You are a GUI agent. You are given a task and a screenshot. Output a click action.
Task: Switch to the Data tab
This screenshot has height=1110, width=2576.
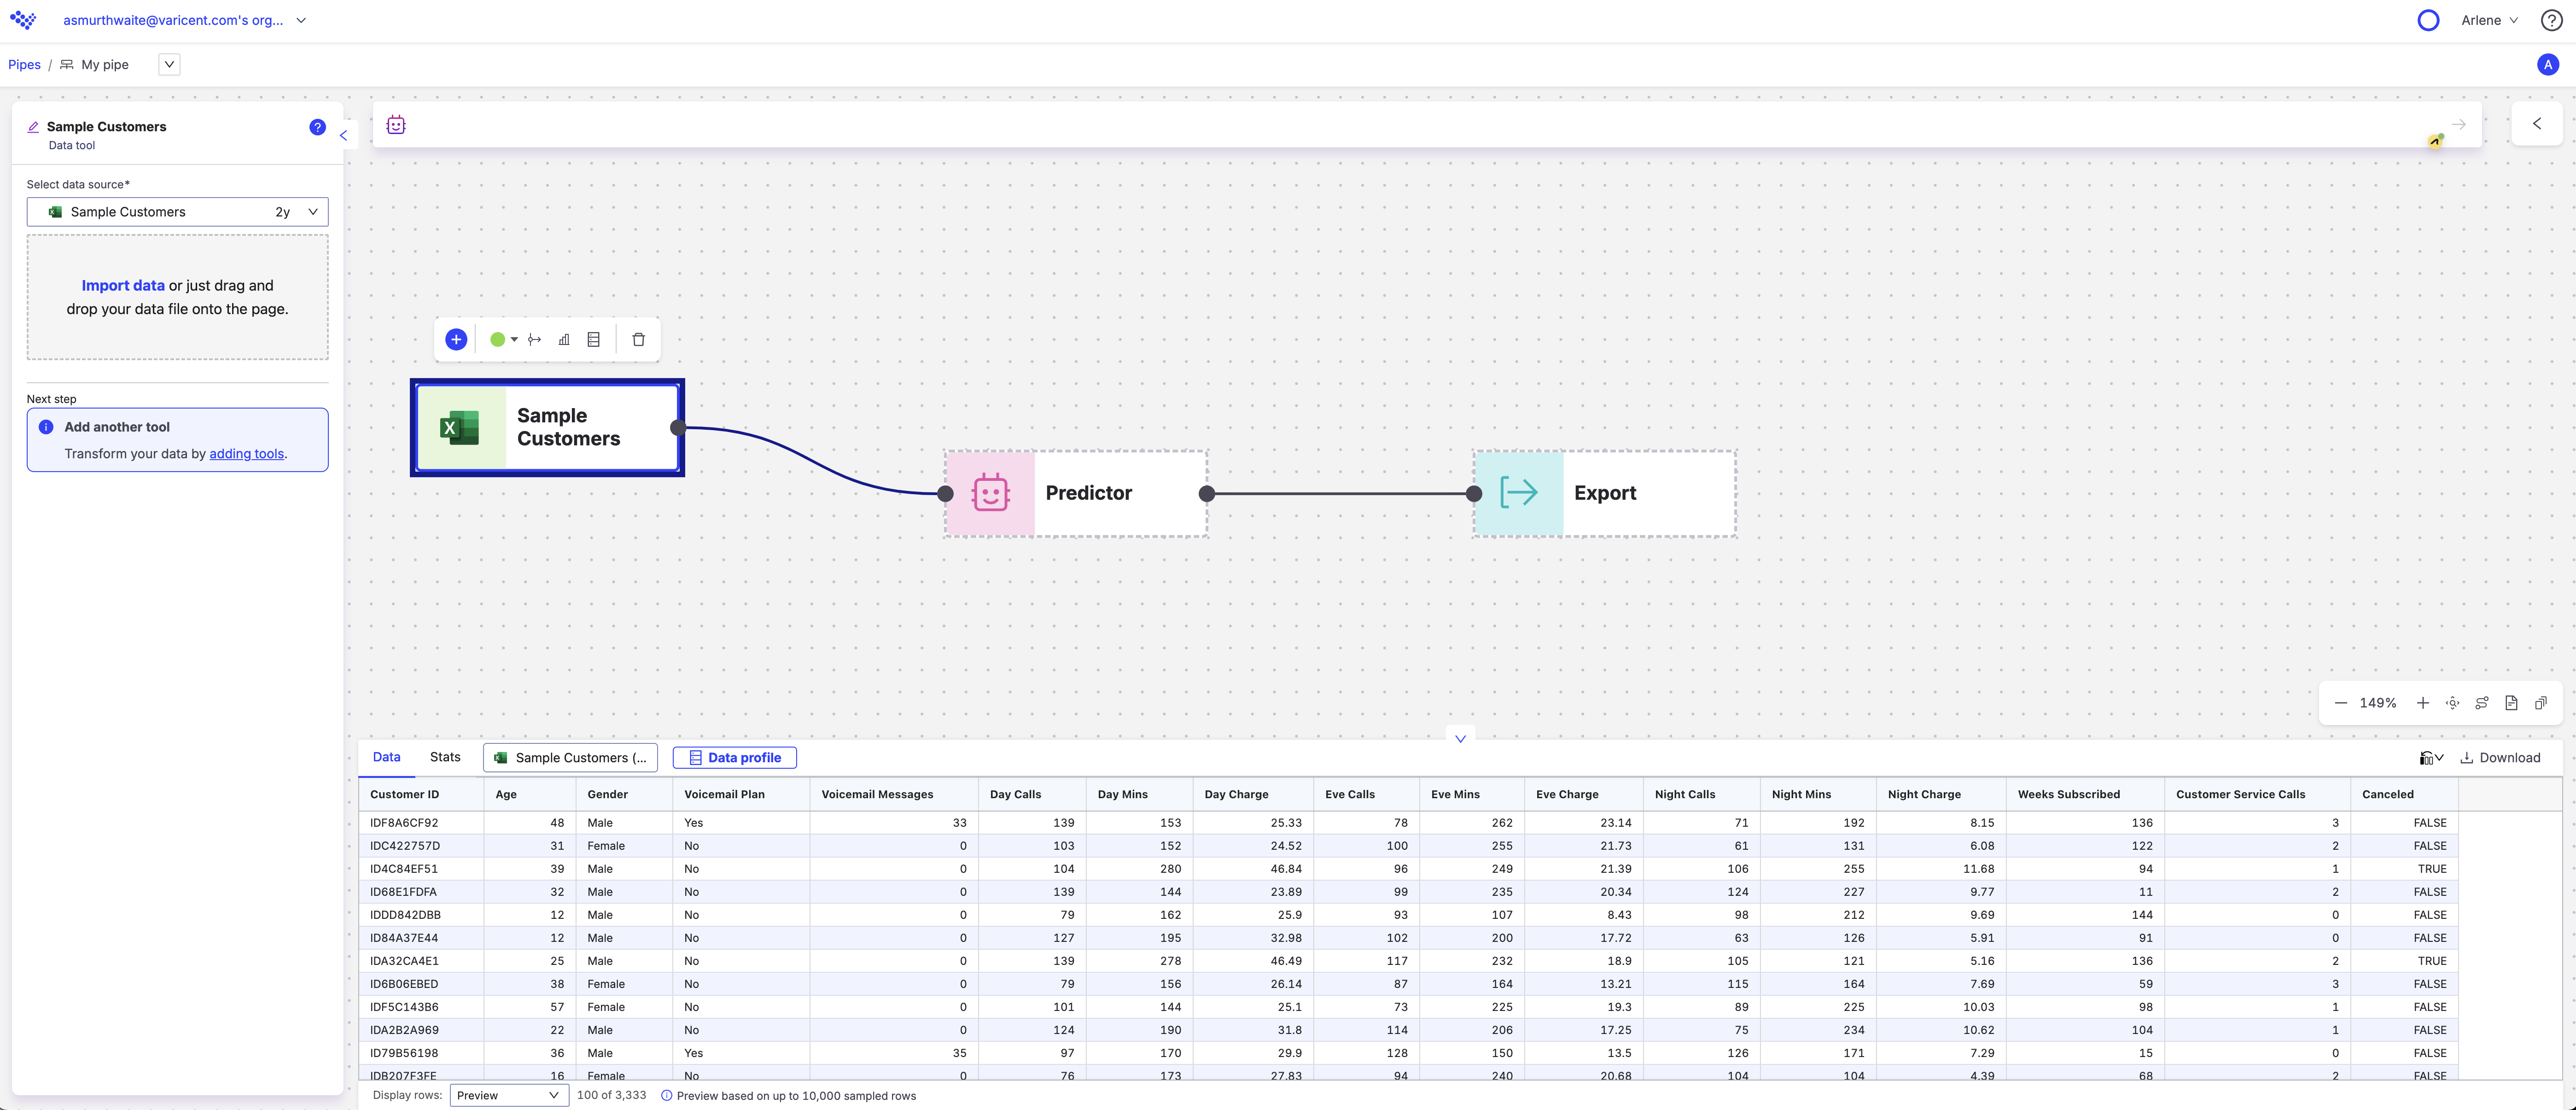(x=386, y=757)
